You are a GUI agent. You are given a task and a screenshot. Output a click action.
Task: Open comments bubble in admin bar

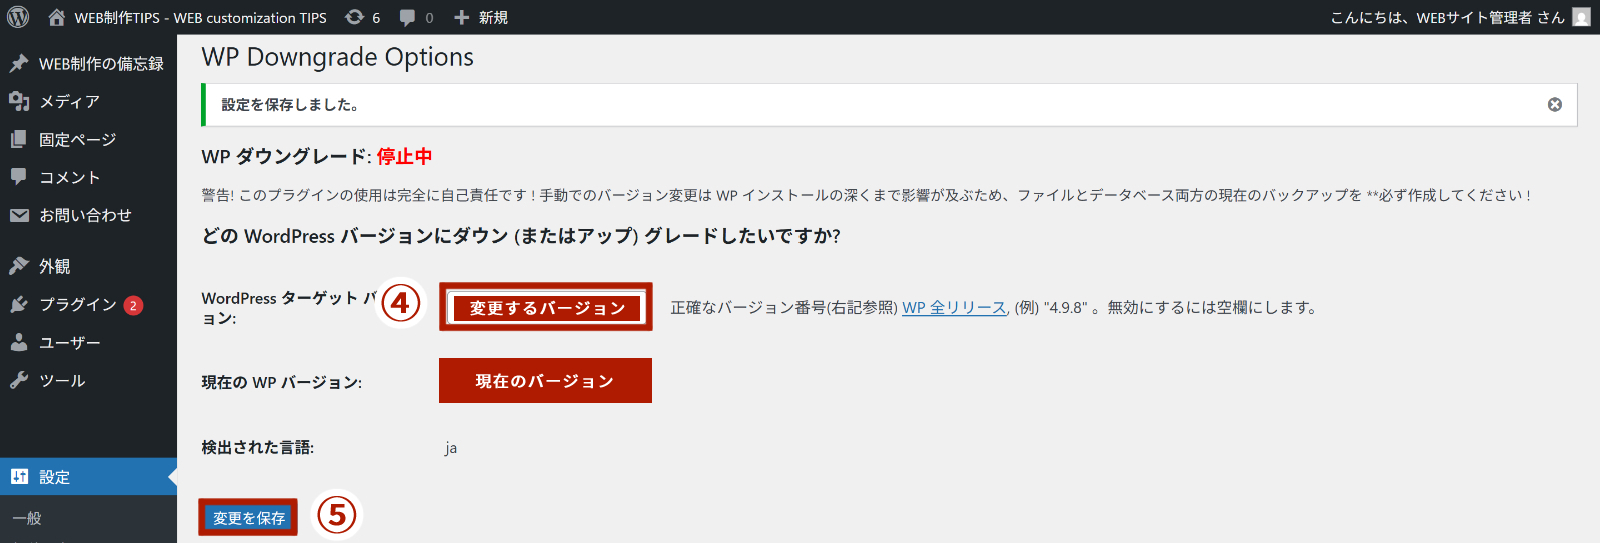click(x=408, y=17)
